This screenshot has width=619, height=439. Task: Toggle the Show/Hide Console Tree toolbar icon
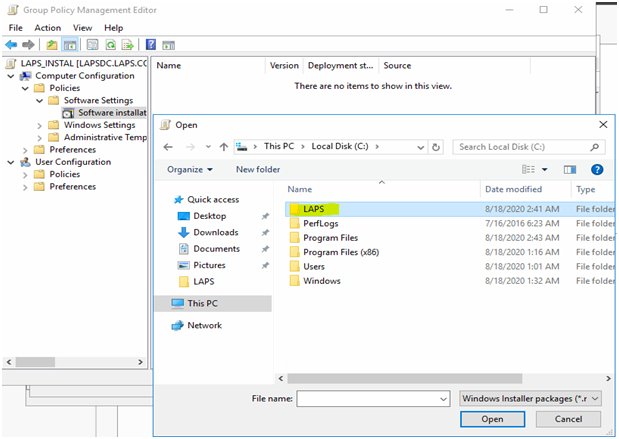[70, 45]
